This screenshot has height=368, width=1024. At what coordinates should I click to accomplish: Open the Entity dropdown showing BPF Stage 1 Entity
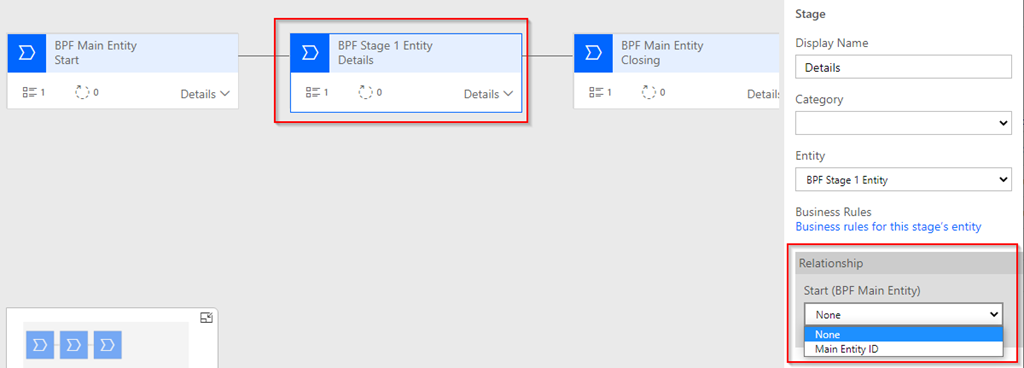coord(903,180)
